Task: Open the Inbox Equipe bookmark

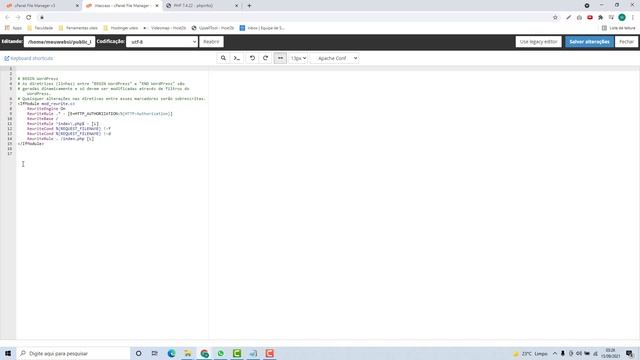Action: pyautogui.click(x=262, y=28)
